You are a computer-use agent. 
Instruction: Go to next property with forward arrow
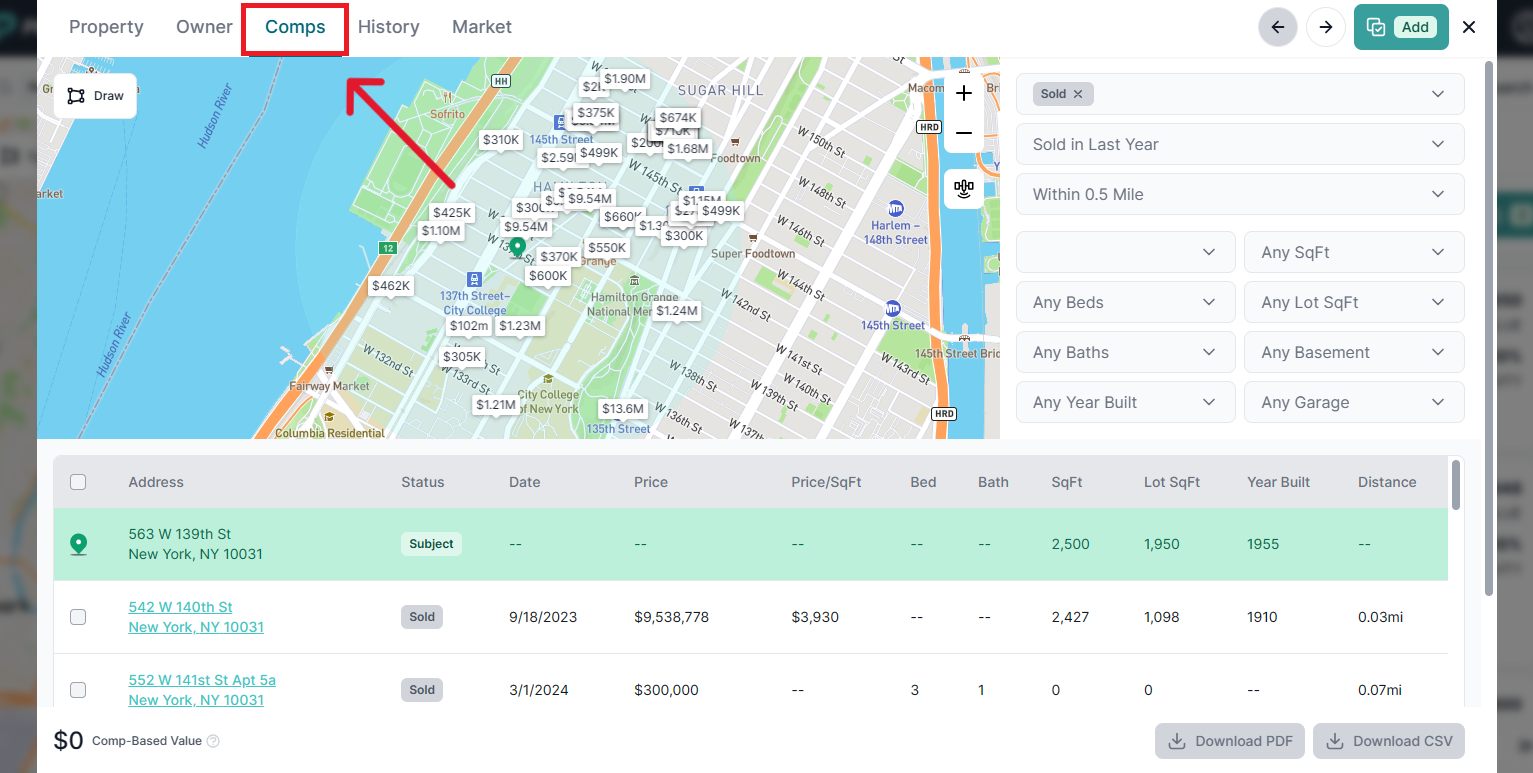click(x=1326, y=27)
